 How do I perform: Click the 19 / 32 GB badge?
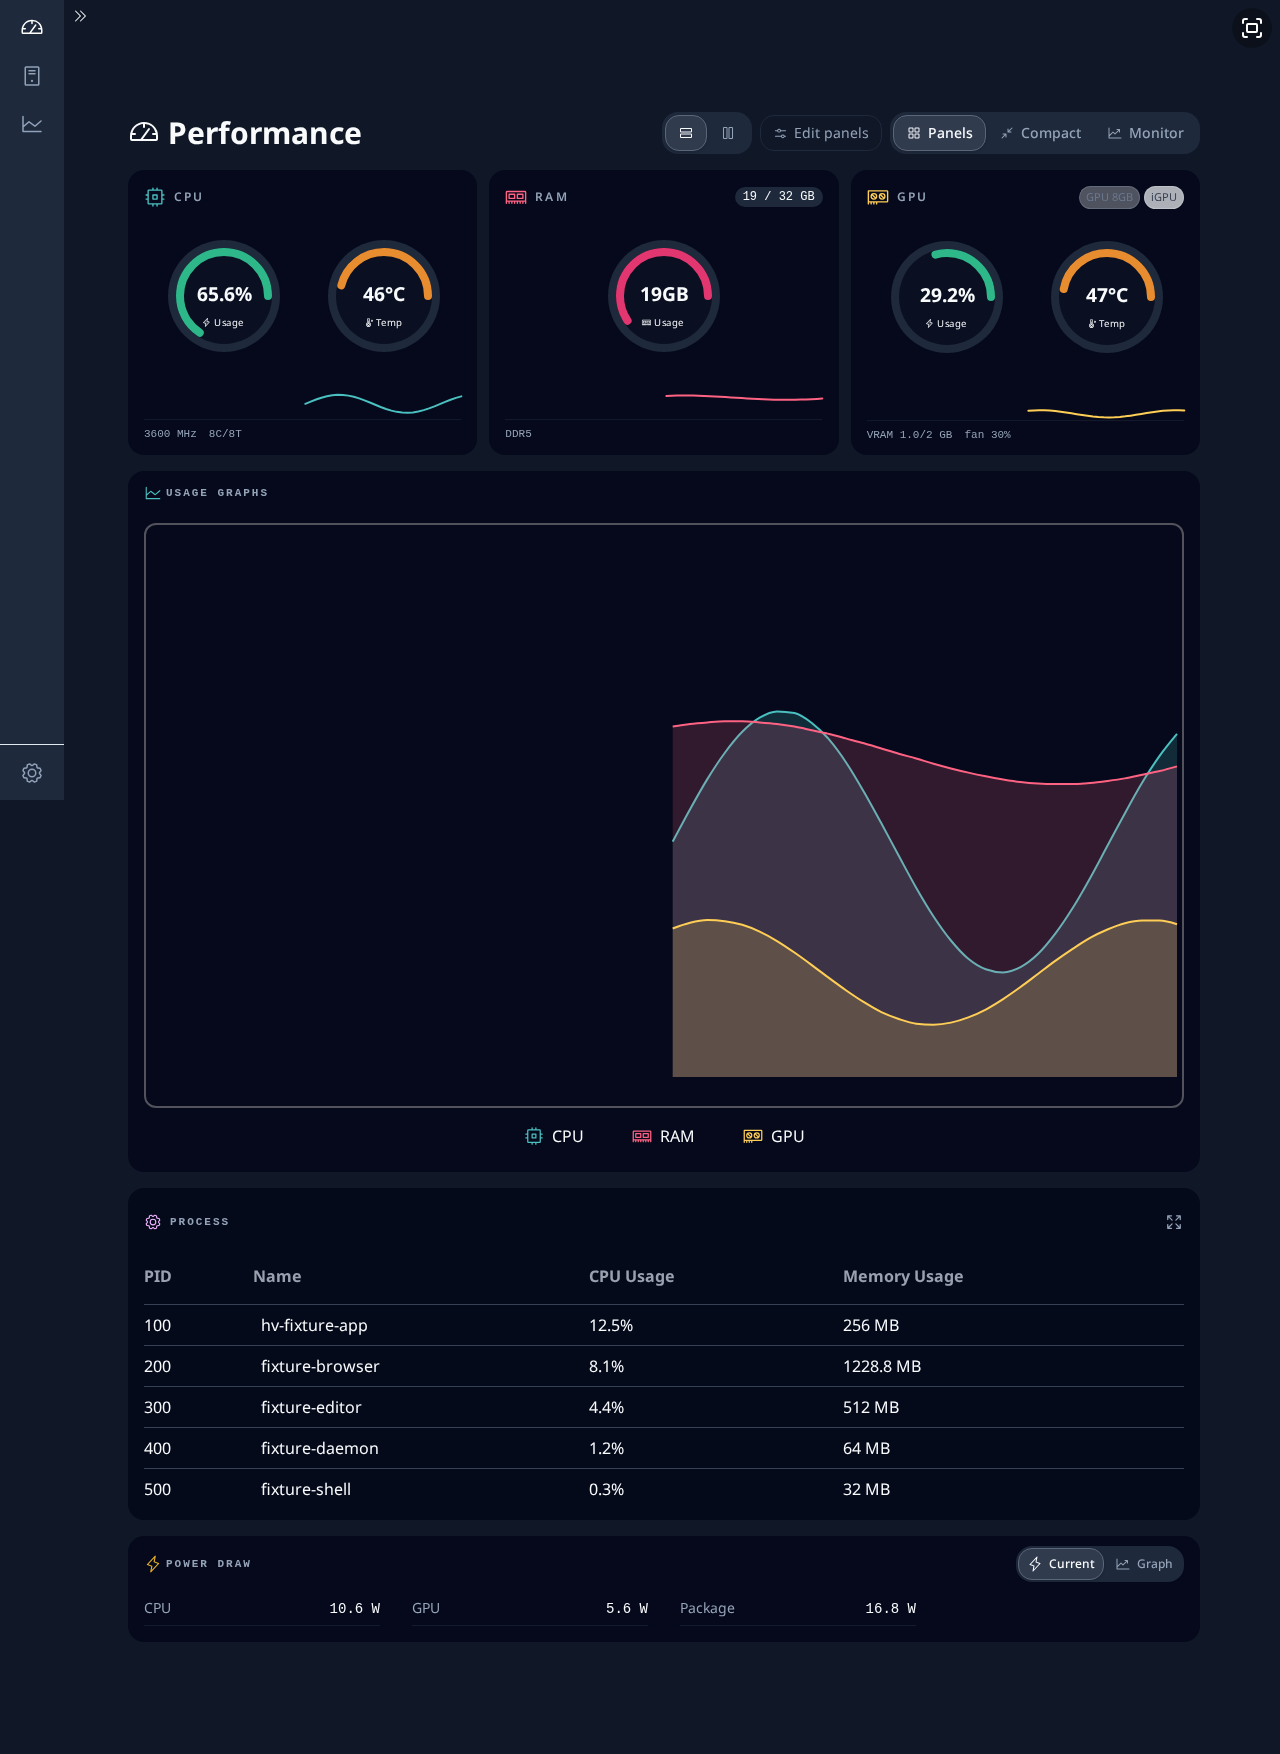tap(779, 196)
